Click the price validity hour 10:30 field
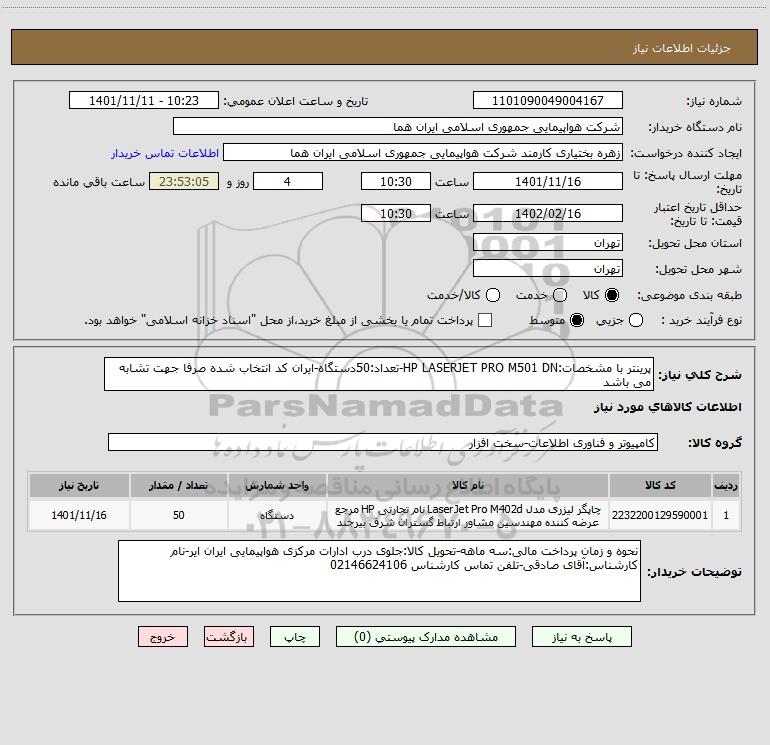 click(396, 213)
